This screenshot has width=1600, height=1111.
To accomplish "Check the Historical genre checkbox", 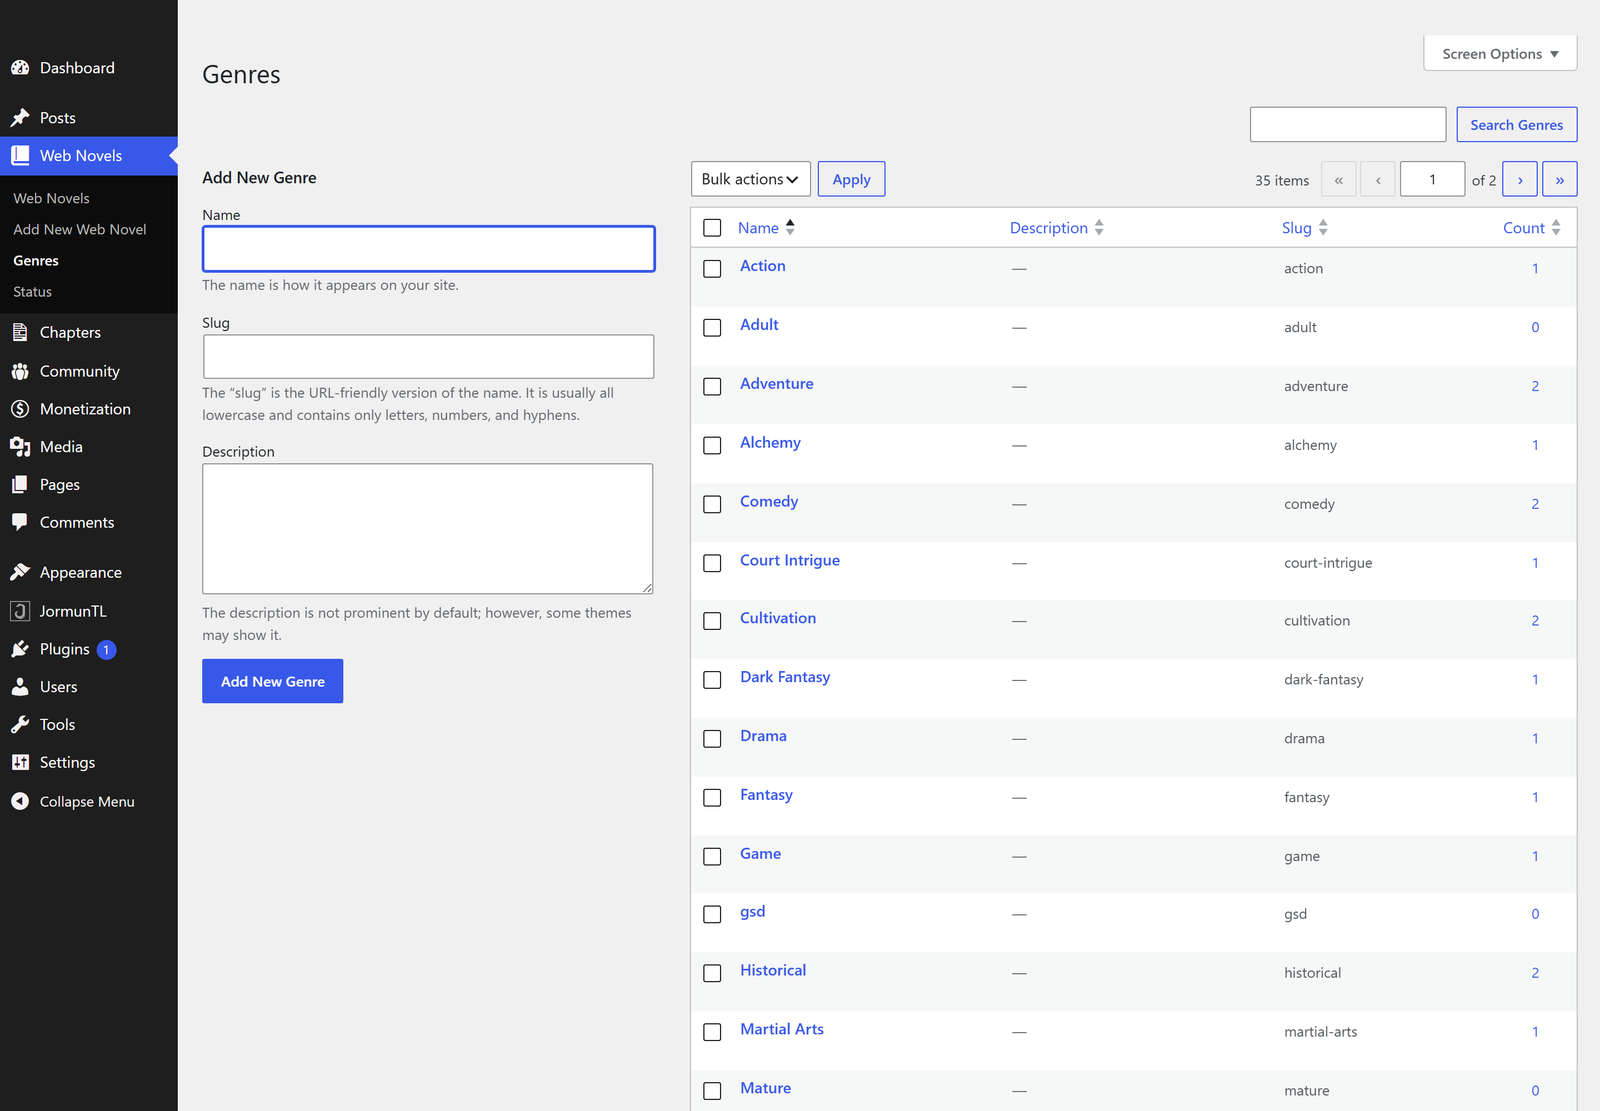I will pos(712,973).
